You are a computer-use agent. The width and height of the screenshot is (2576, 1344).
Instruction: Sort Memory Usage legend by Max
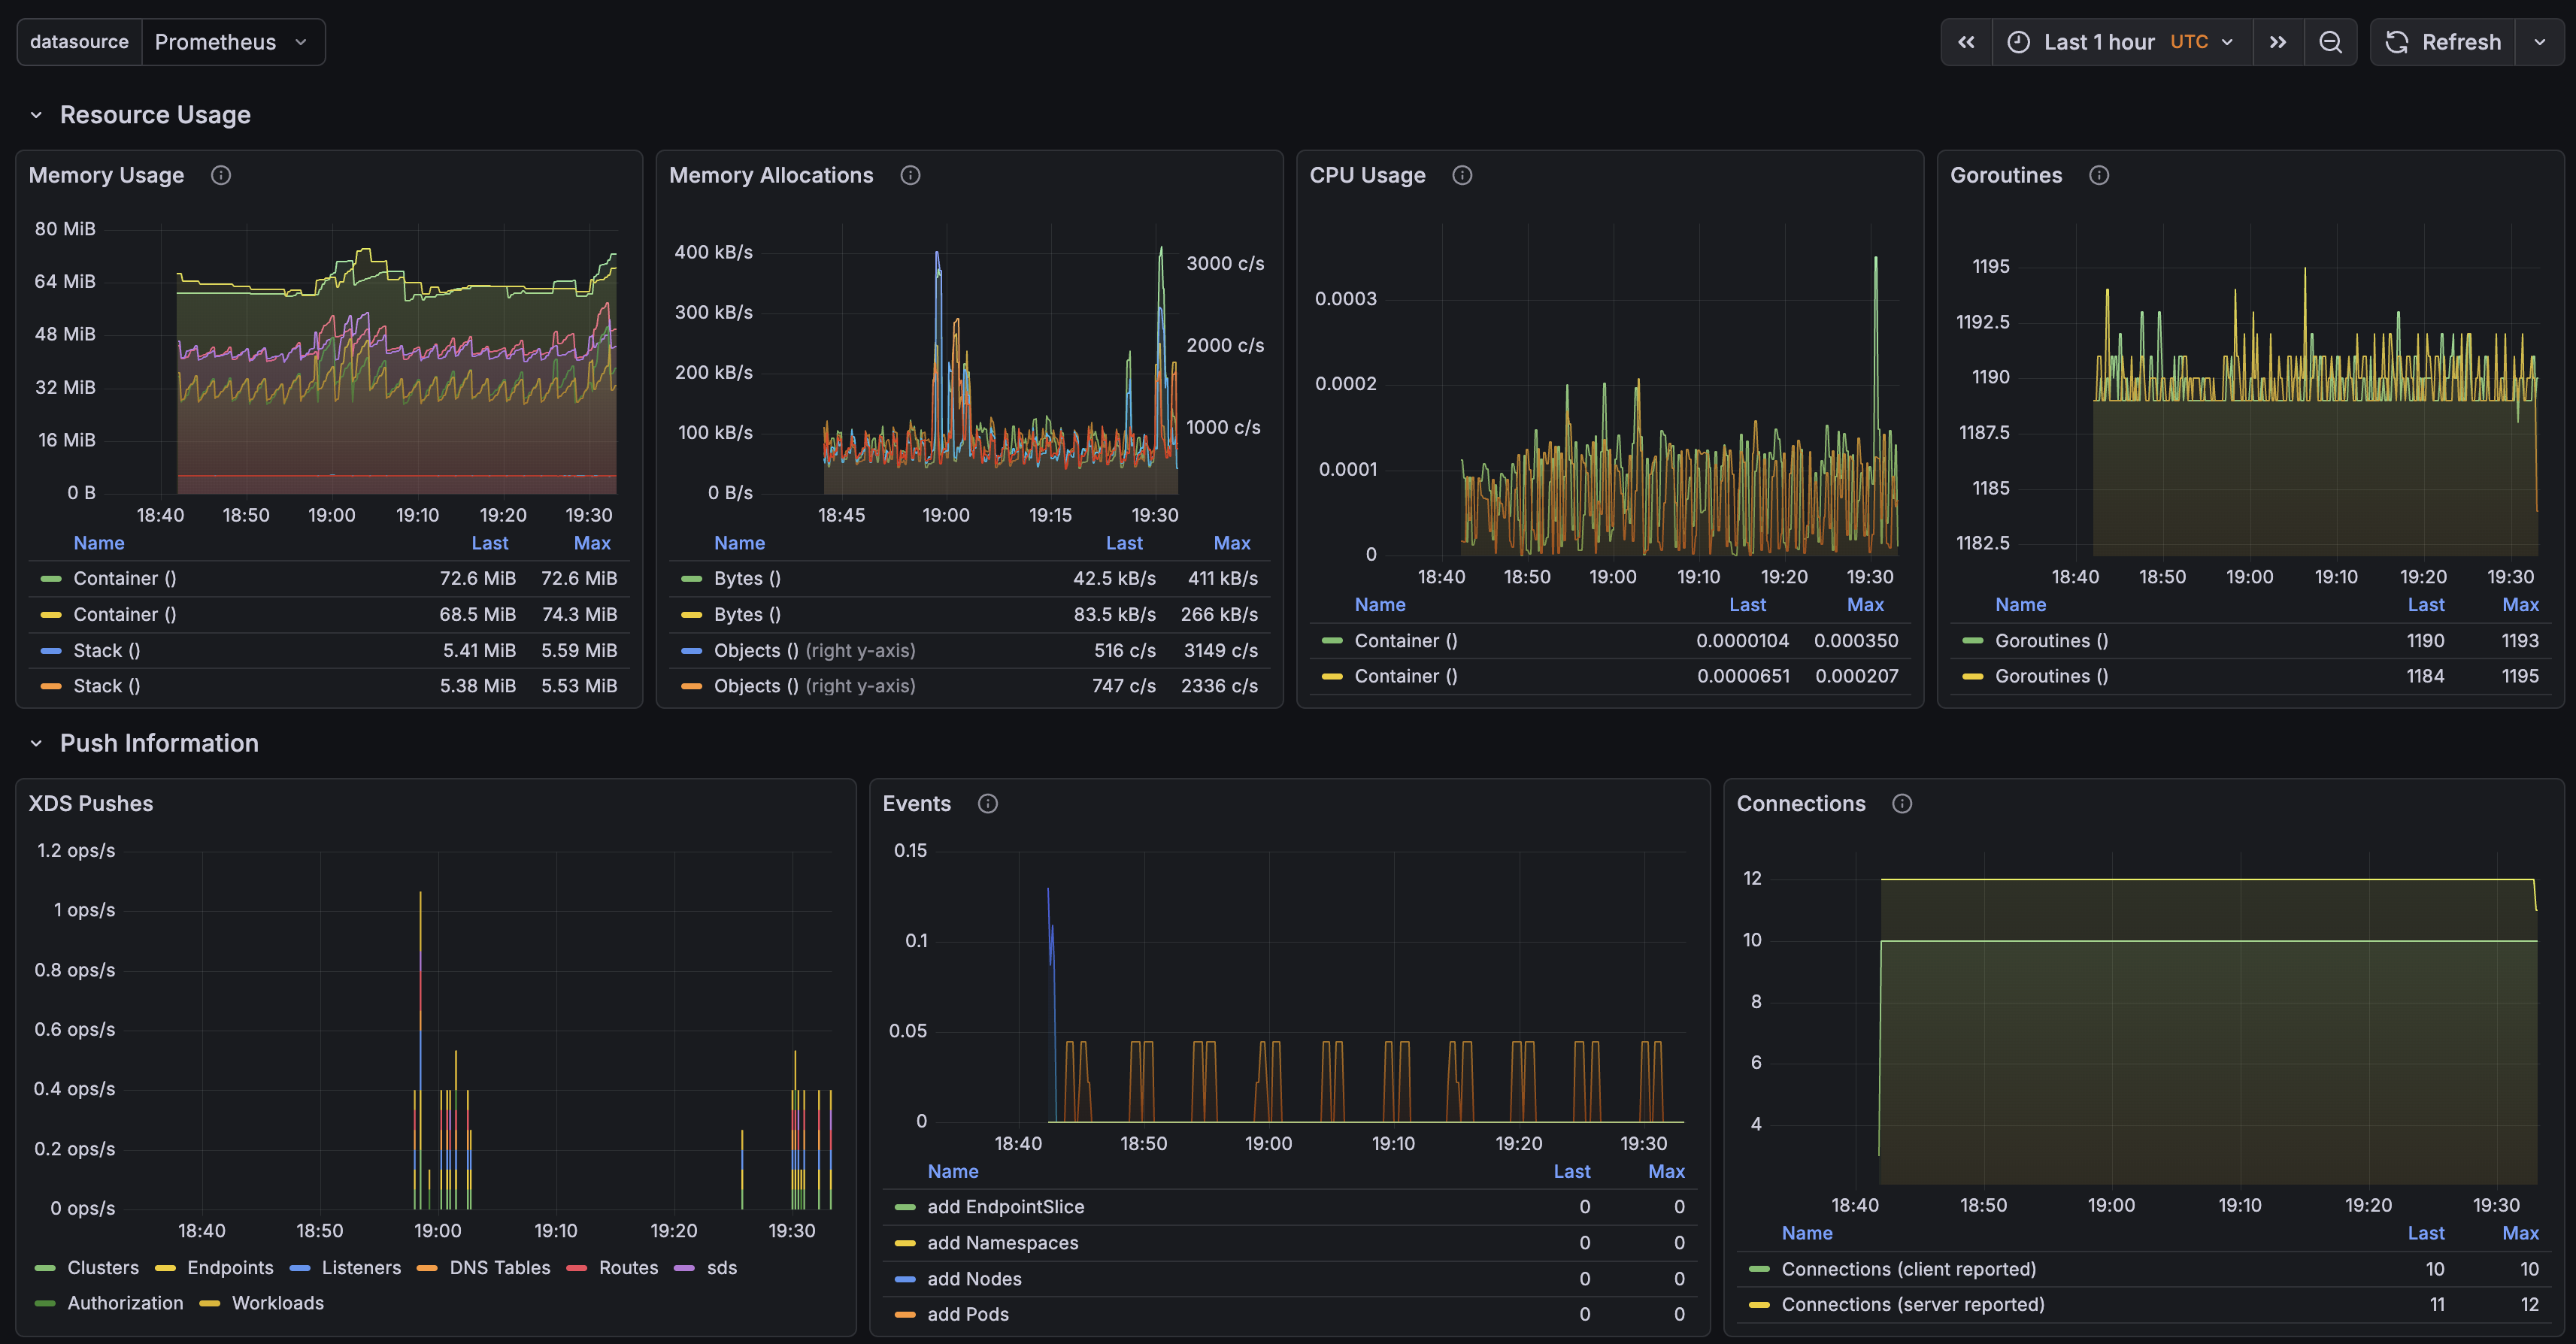[x=592, y=543]
